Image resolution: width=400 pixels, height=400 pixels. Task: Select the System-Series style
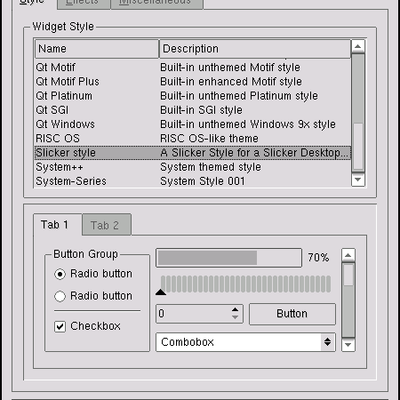click(x=193, y=181)
